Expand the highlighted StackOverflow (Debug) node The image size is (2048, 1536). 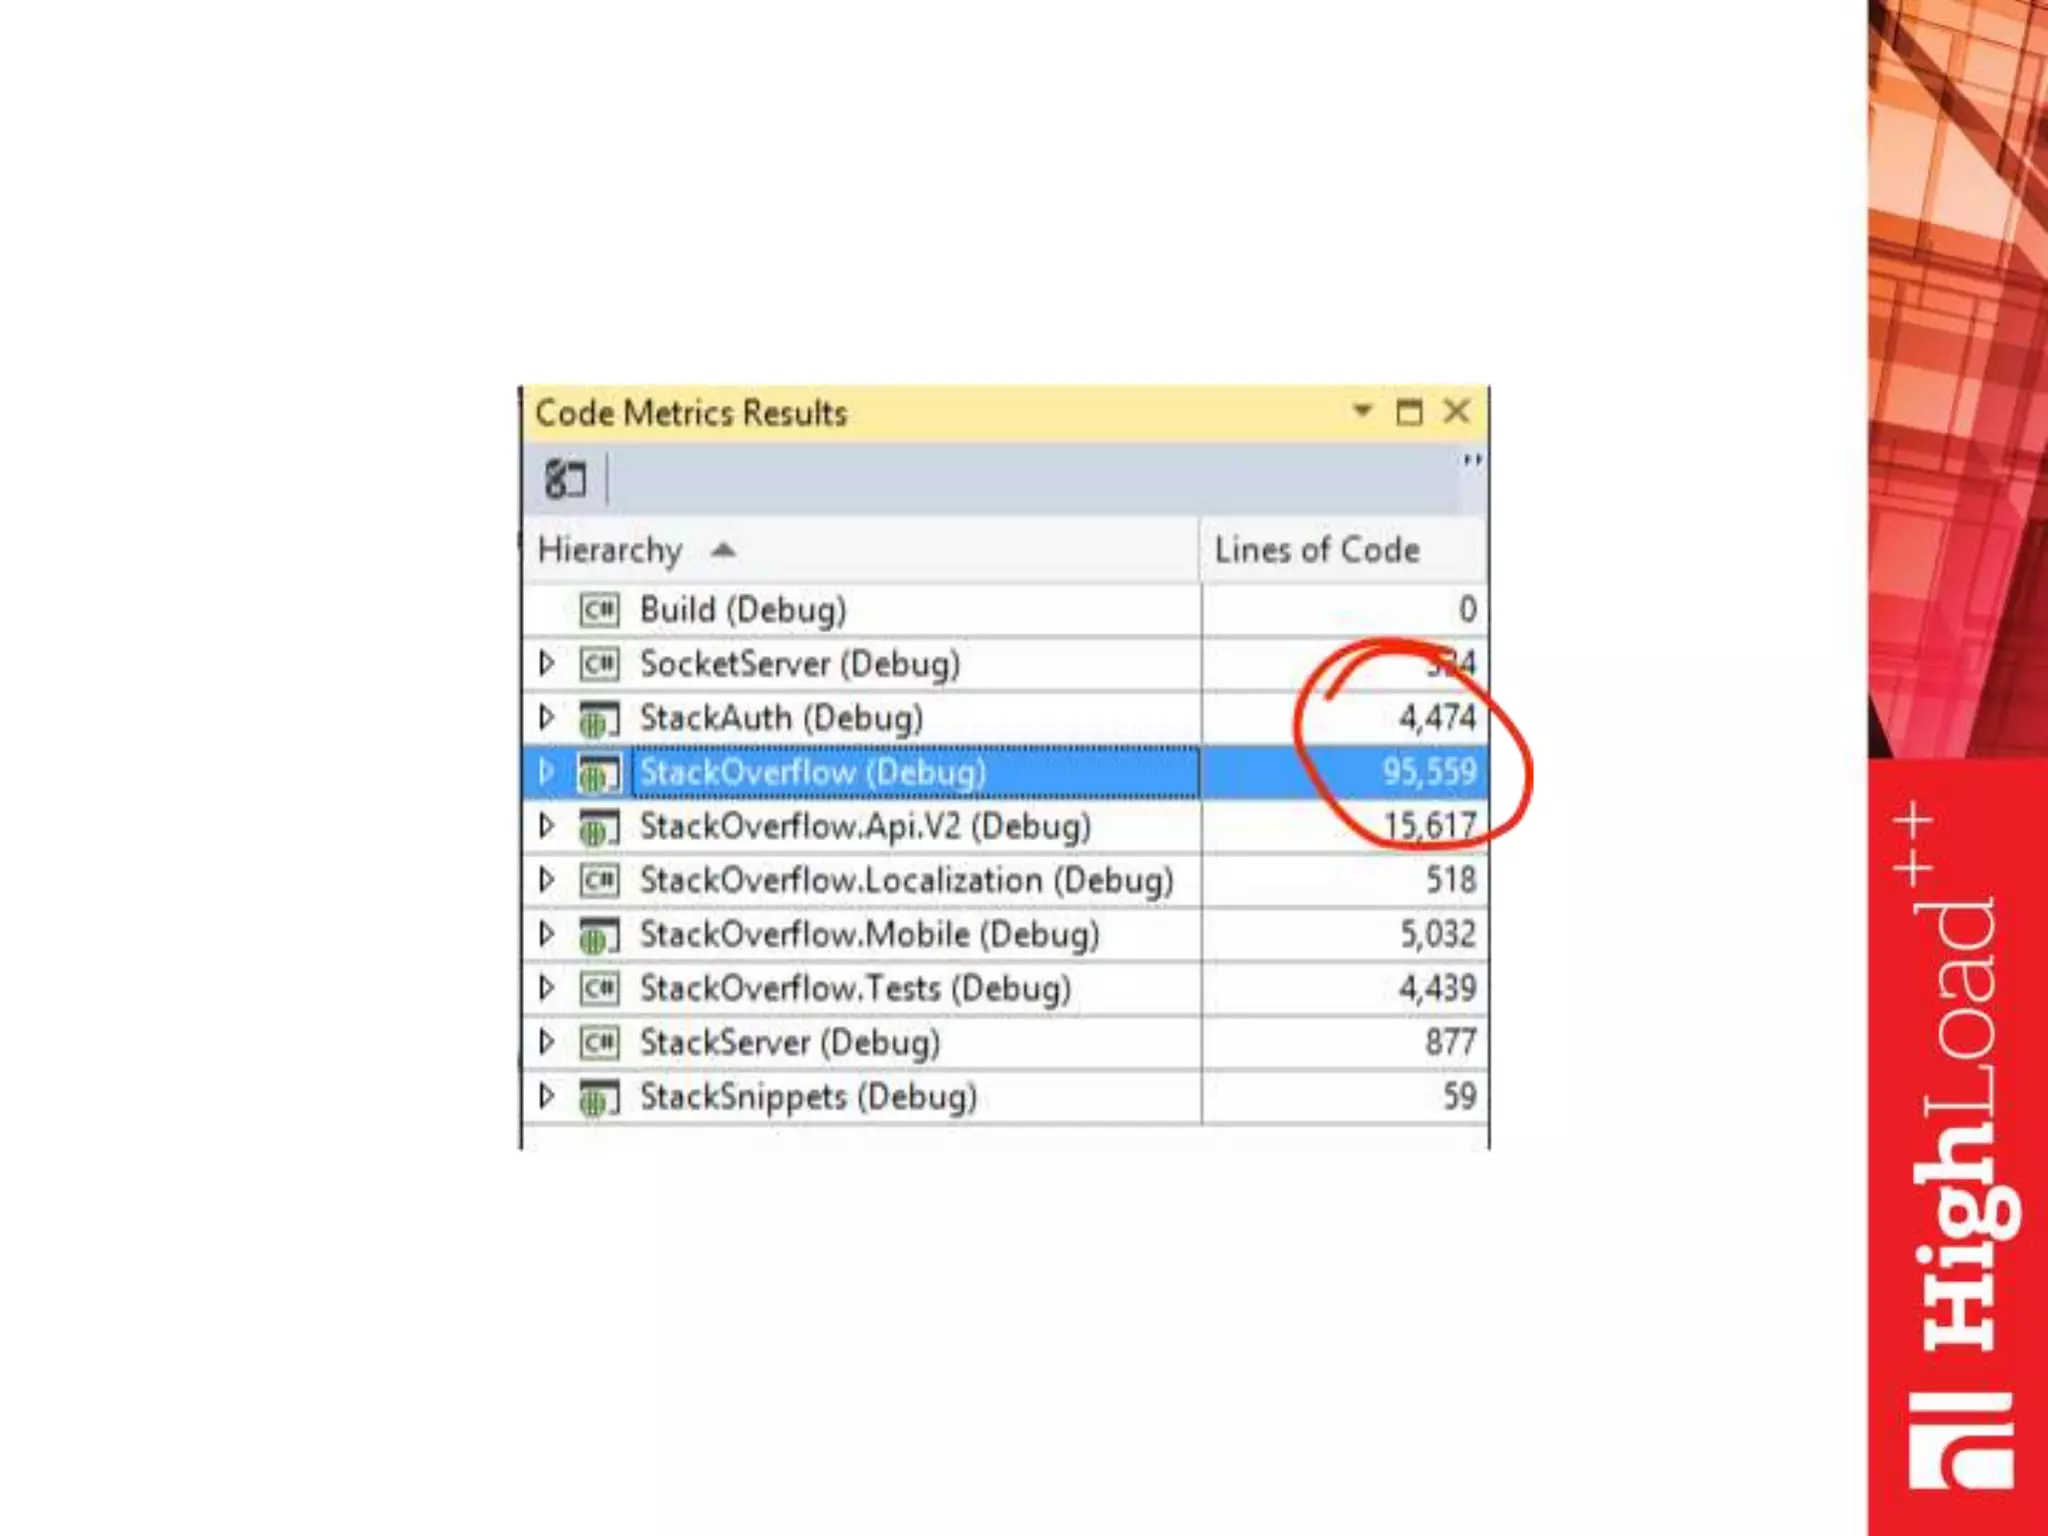pos(546,771)
